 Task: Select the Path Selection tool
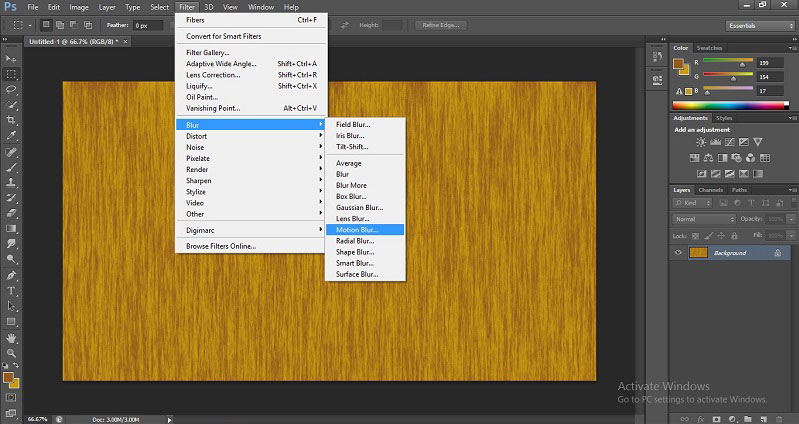point(11,306)
